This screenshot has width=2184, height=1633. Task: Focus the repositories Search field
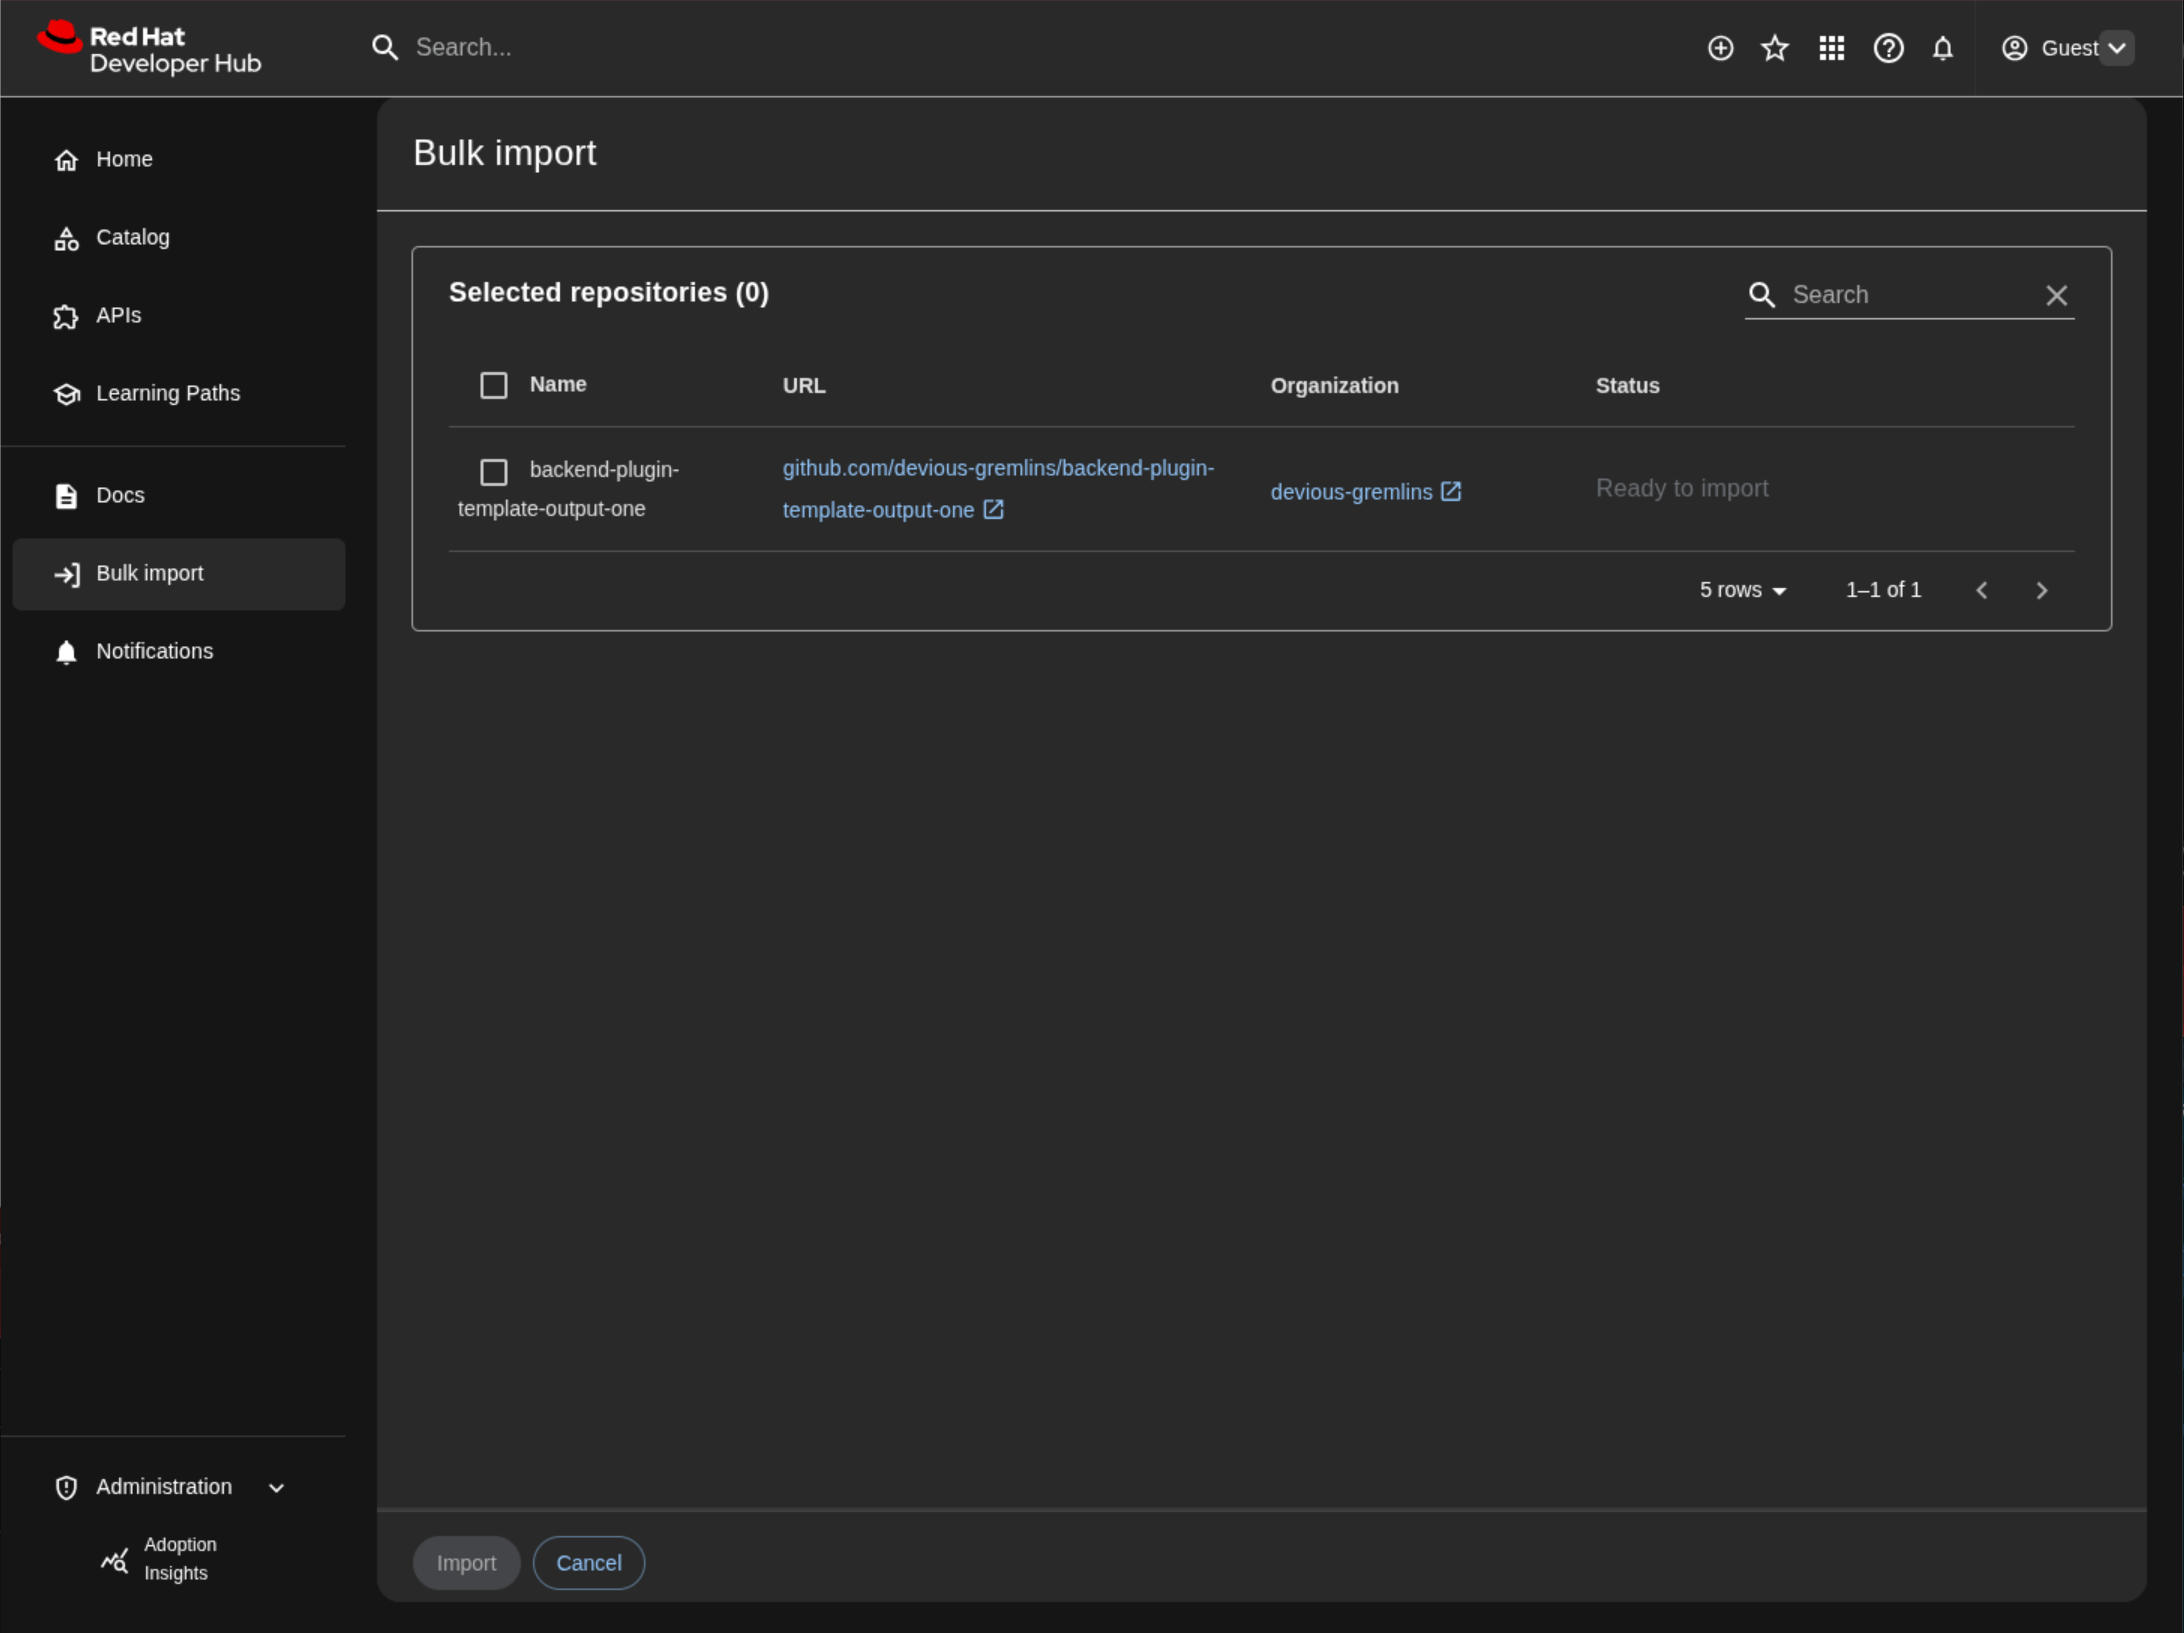click(x=1910, y=295)
